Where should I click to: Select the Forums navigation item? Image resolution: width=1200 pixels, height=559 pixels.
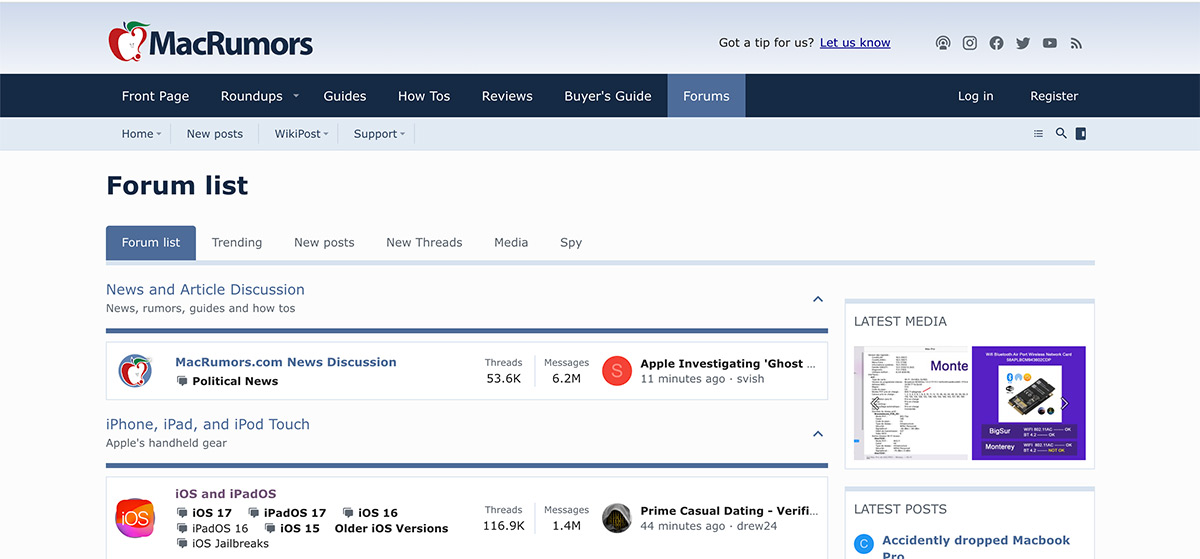pos(706,96)
